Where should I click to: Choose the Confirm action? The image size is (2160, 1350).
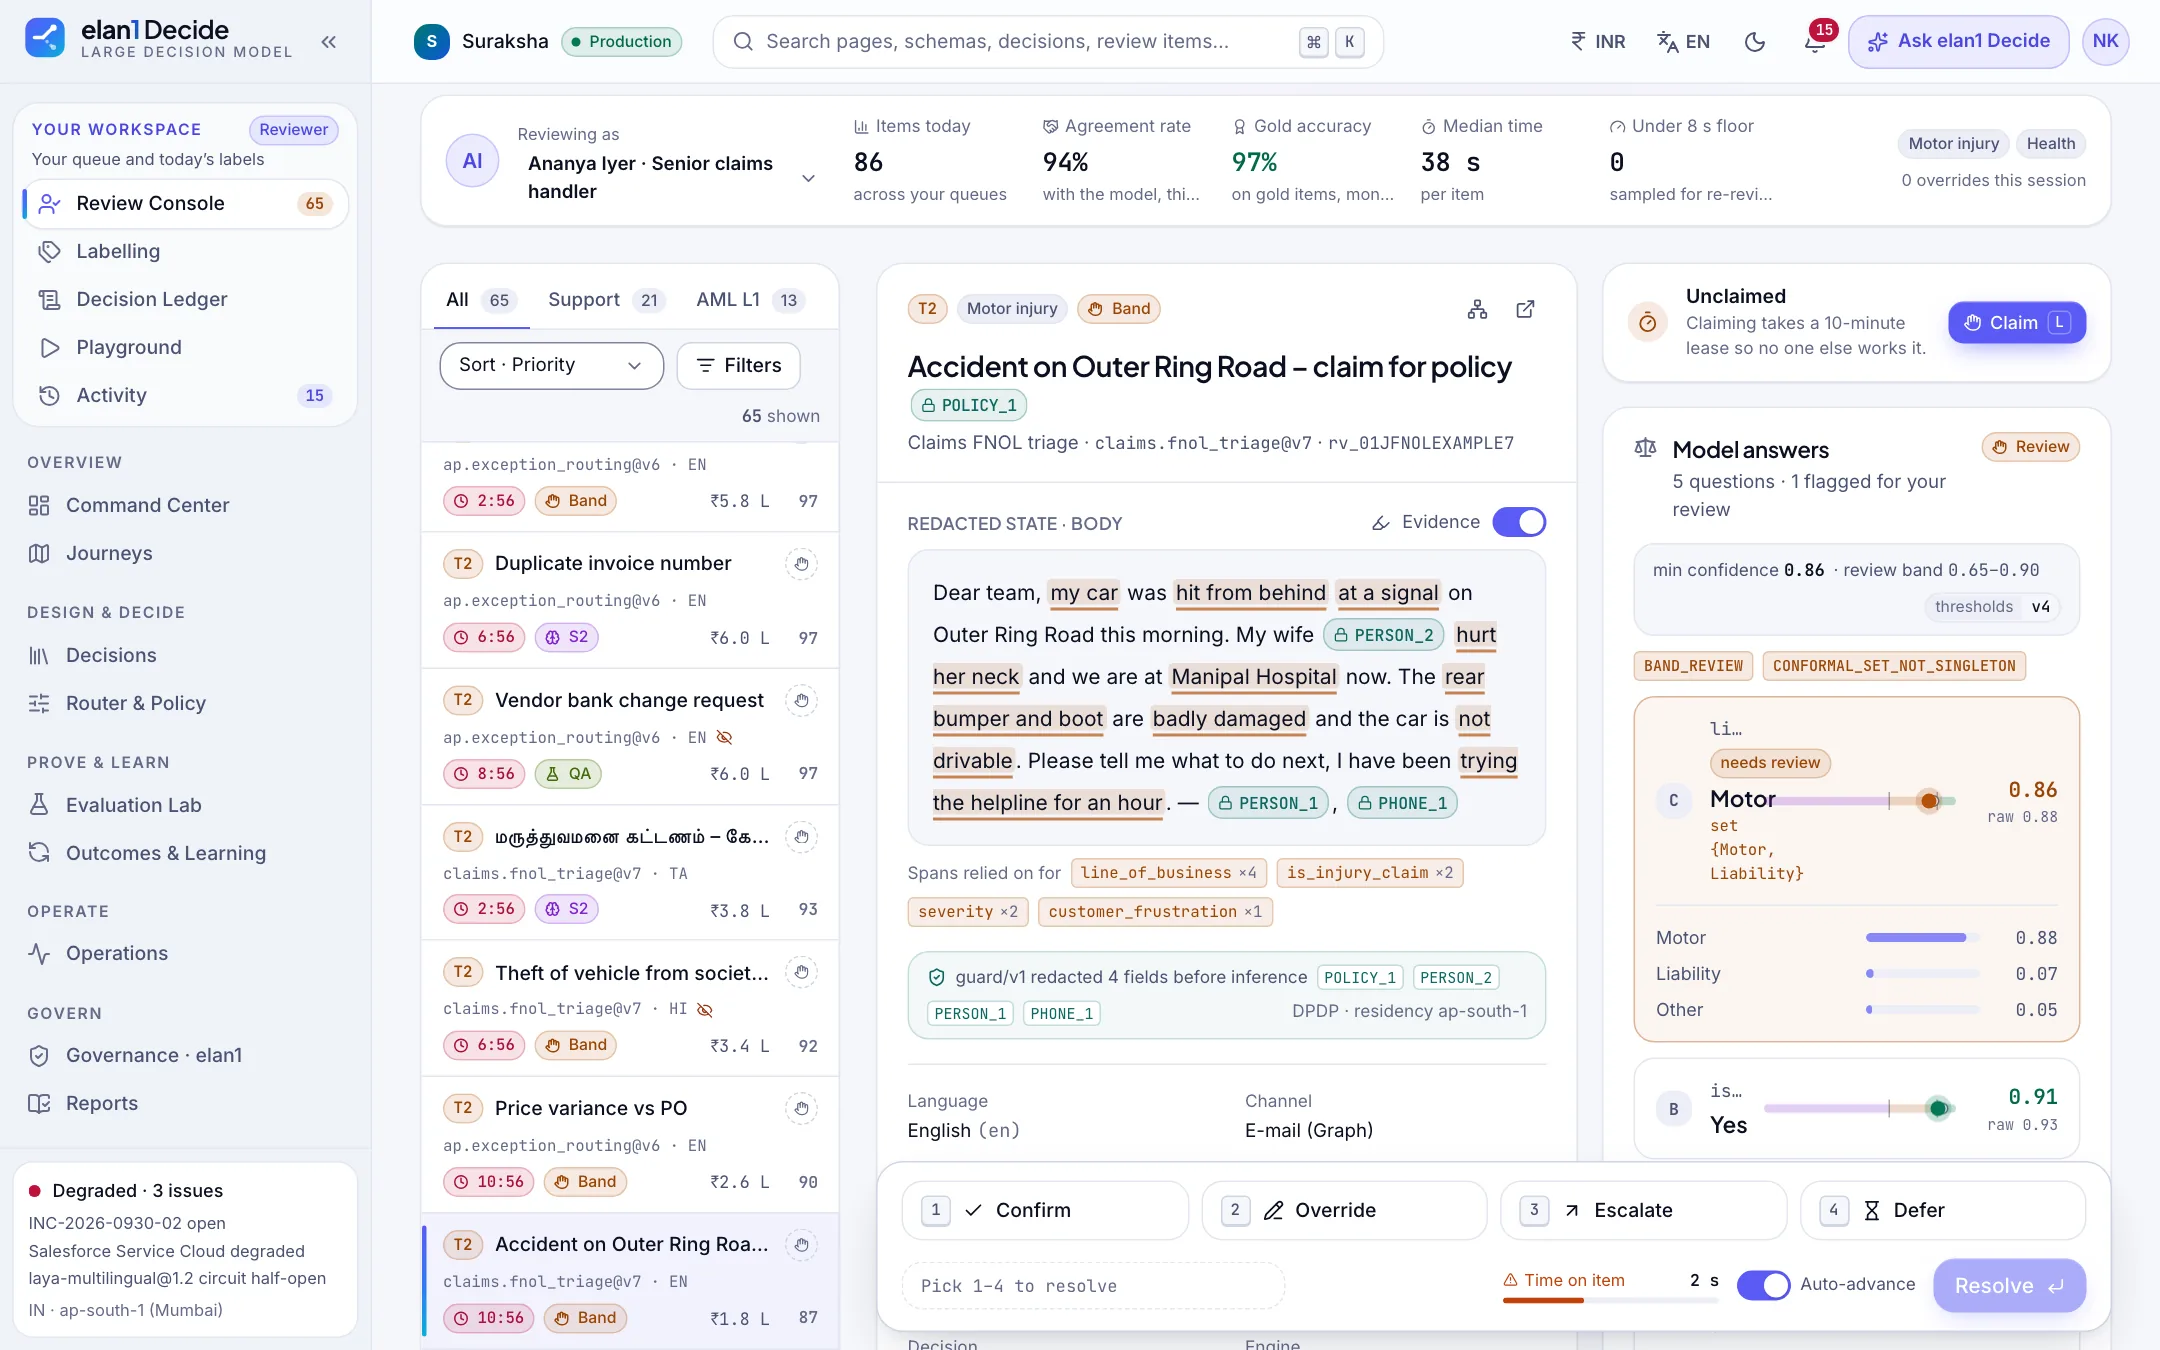(x=1045, y=1210)
